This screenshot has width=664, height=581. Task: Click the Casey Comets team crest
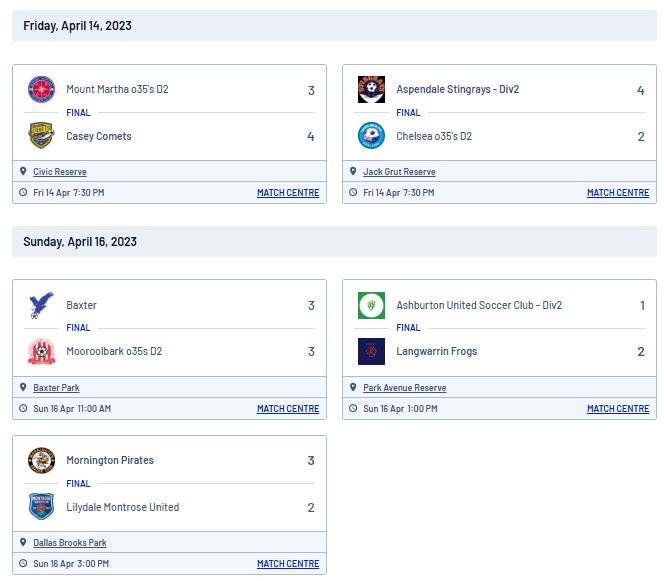[41, 136]
